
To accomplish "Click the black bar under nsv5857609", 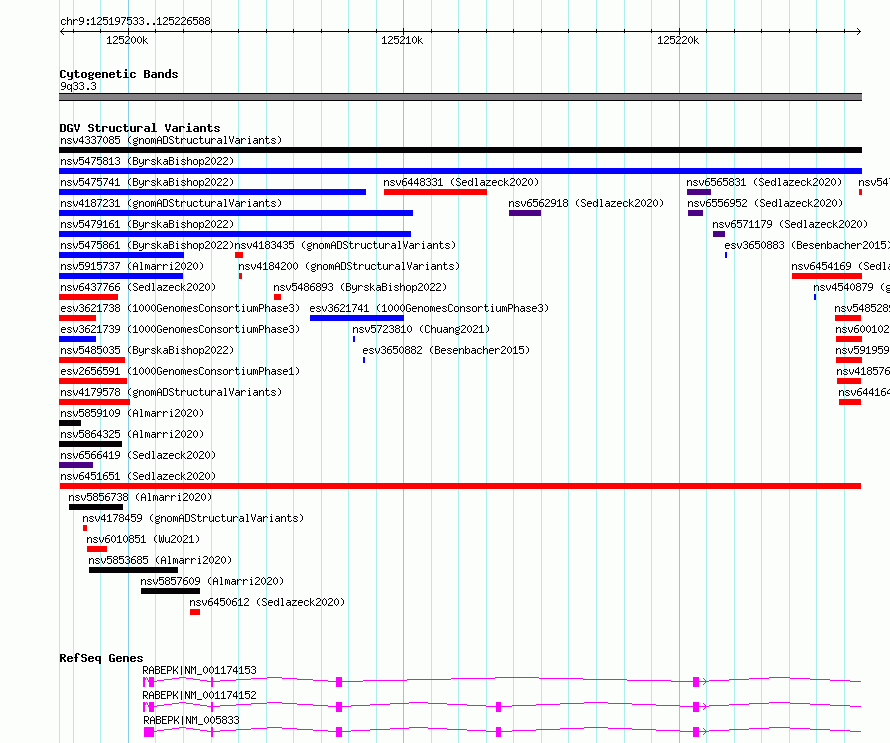I will pos(170,591).
